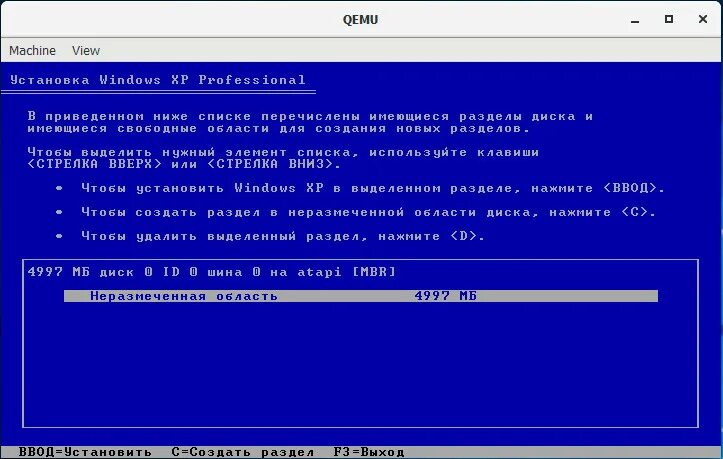The image size is (723, 459).
Task: Open the View menu
Action: point(86,50)
